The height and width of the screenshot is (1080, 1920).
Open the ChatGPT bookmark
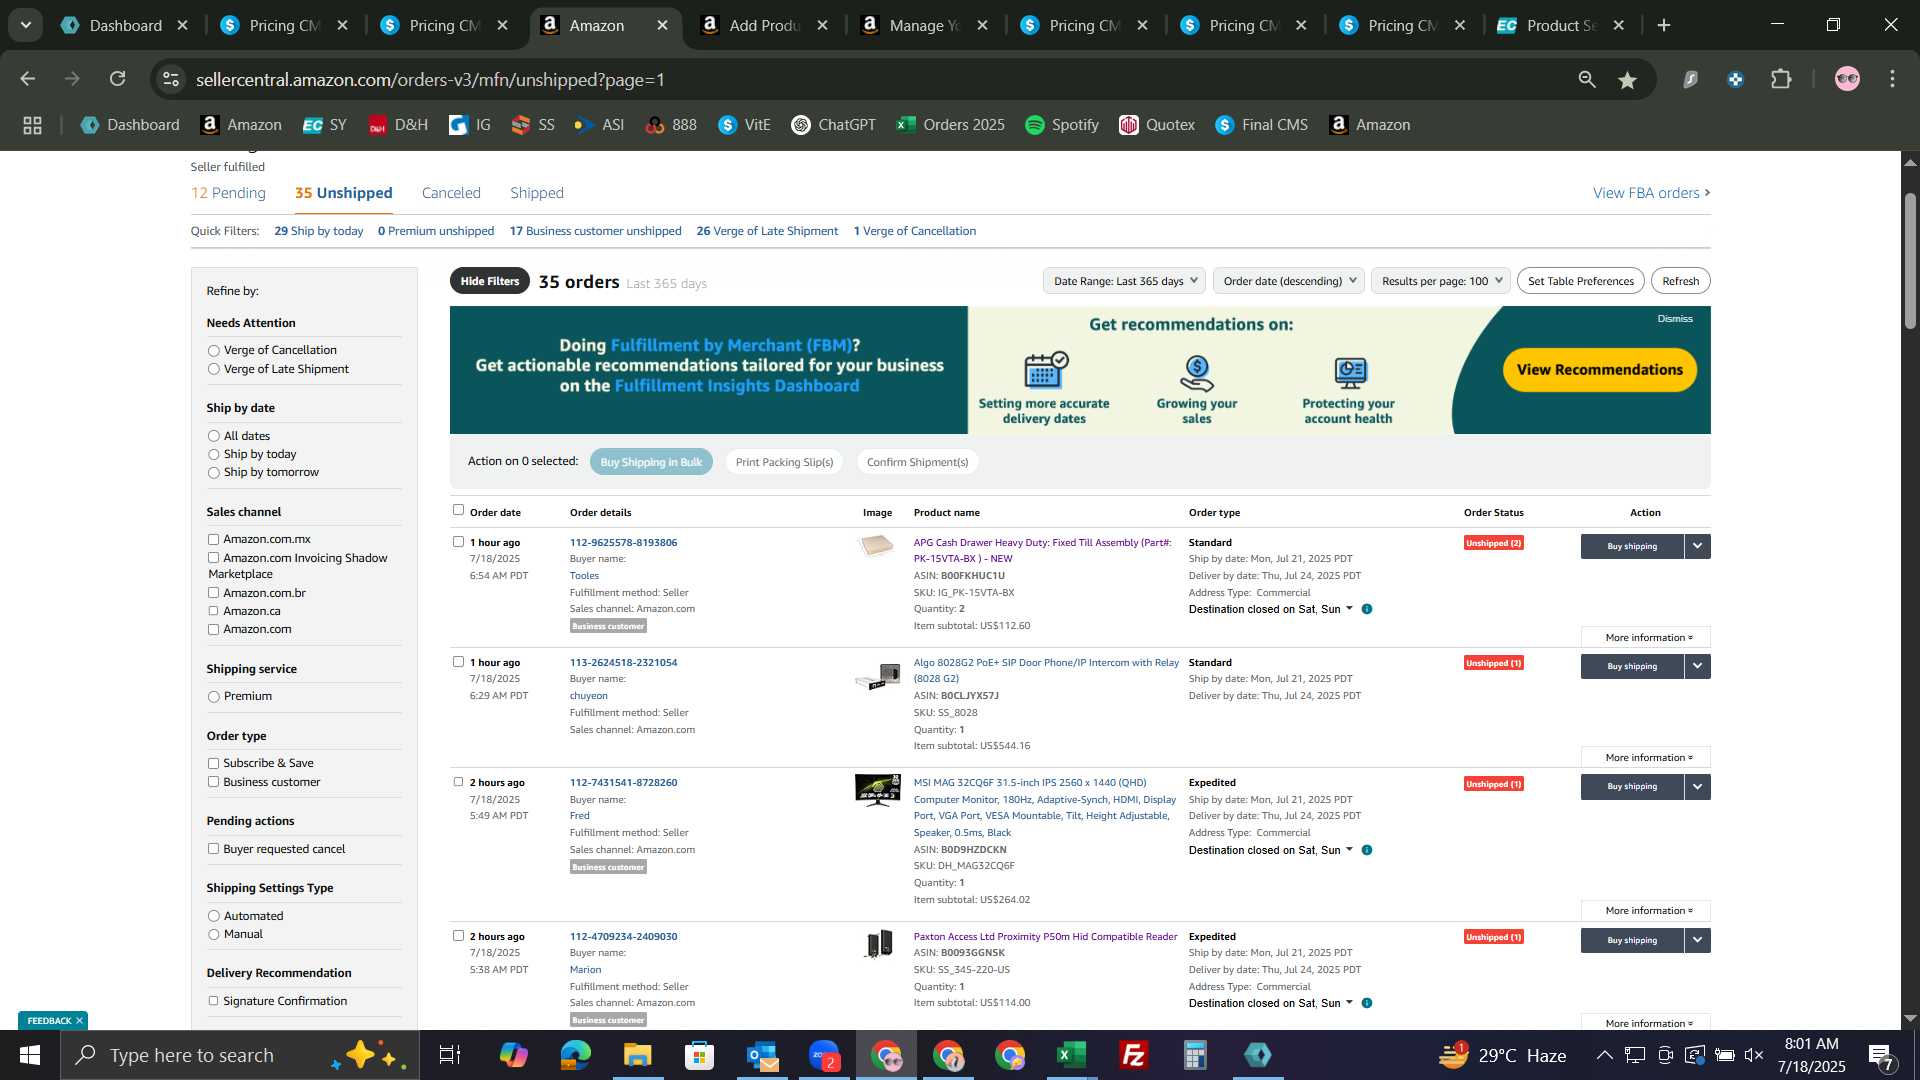[833, 125]
